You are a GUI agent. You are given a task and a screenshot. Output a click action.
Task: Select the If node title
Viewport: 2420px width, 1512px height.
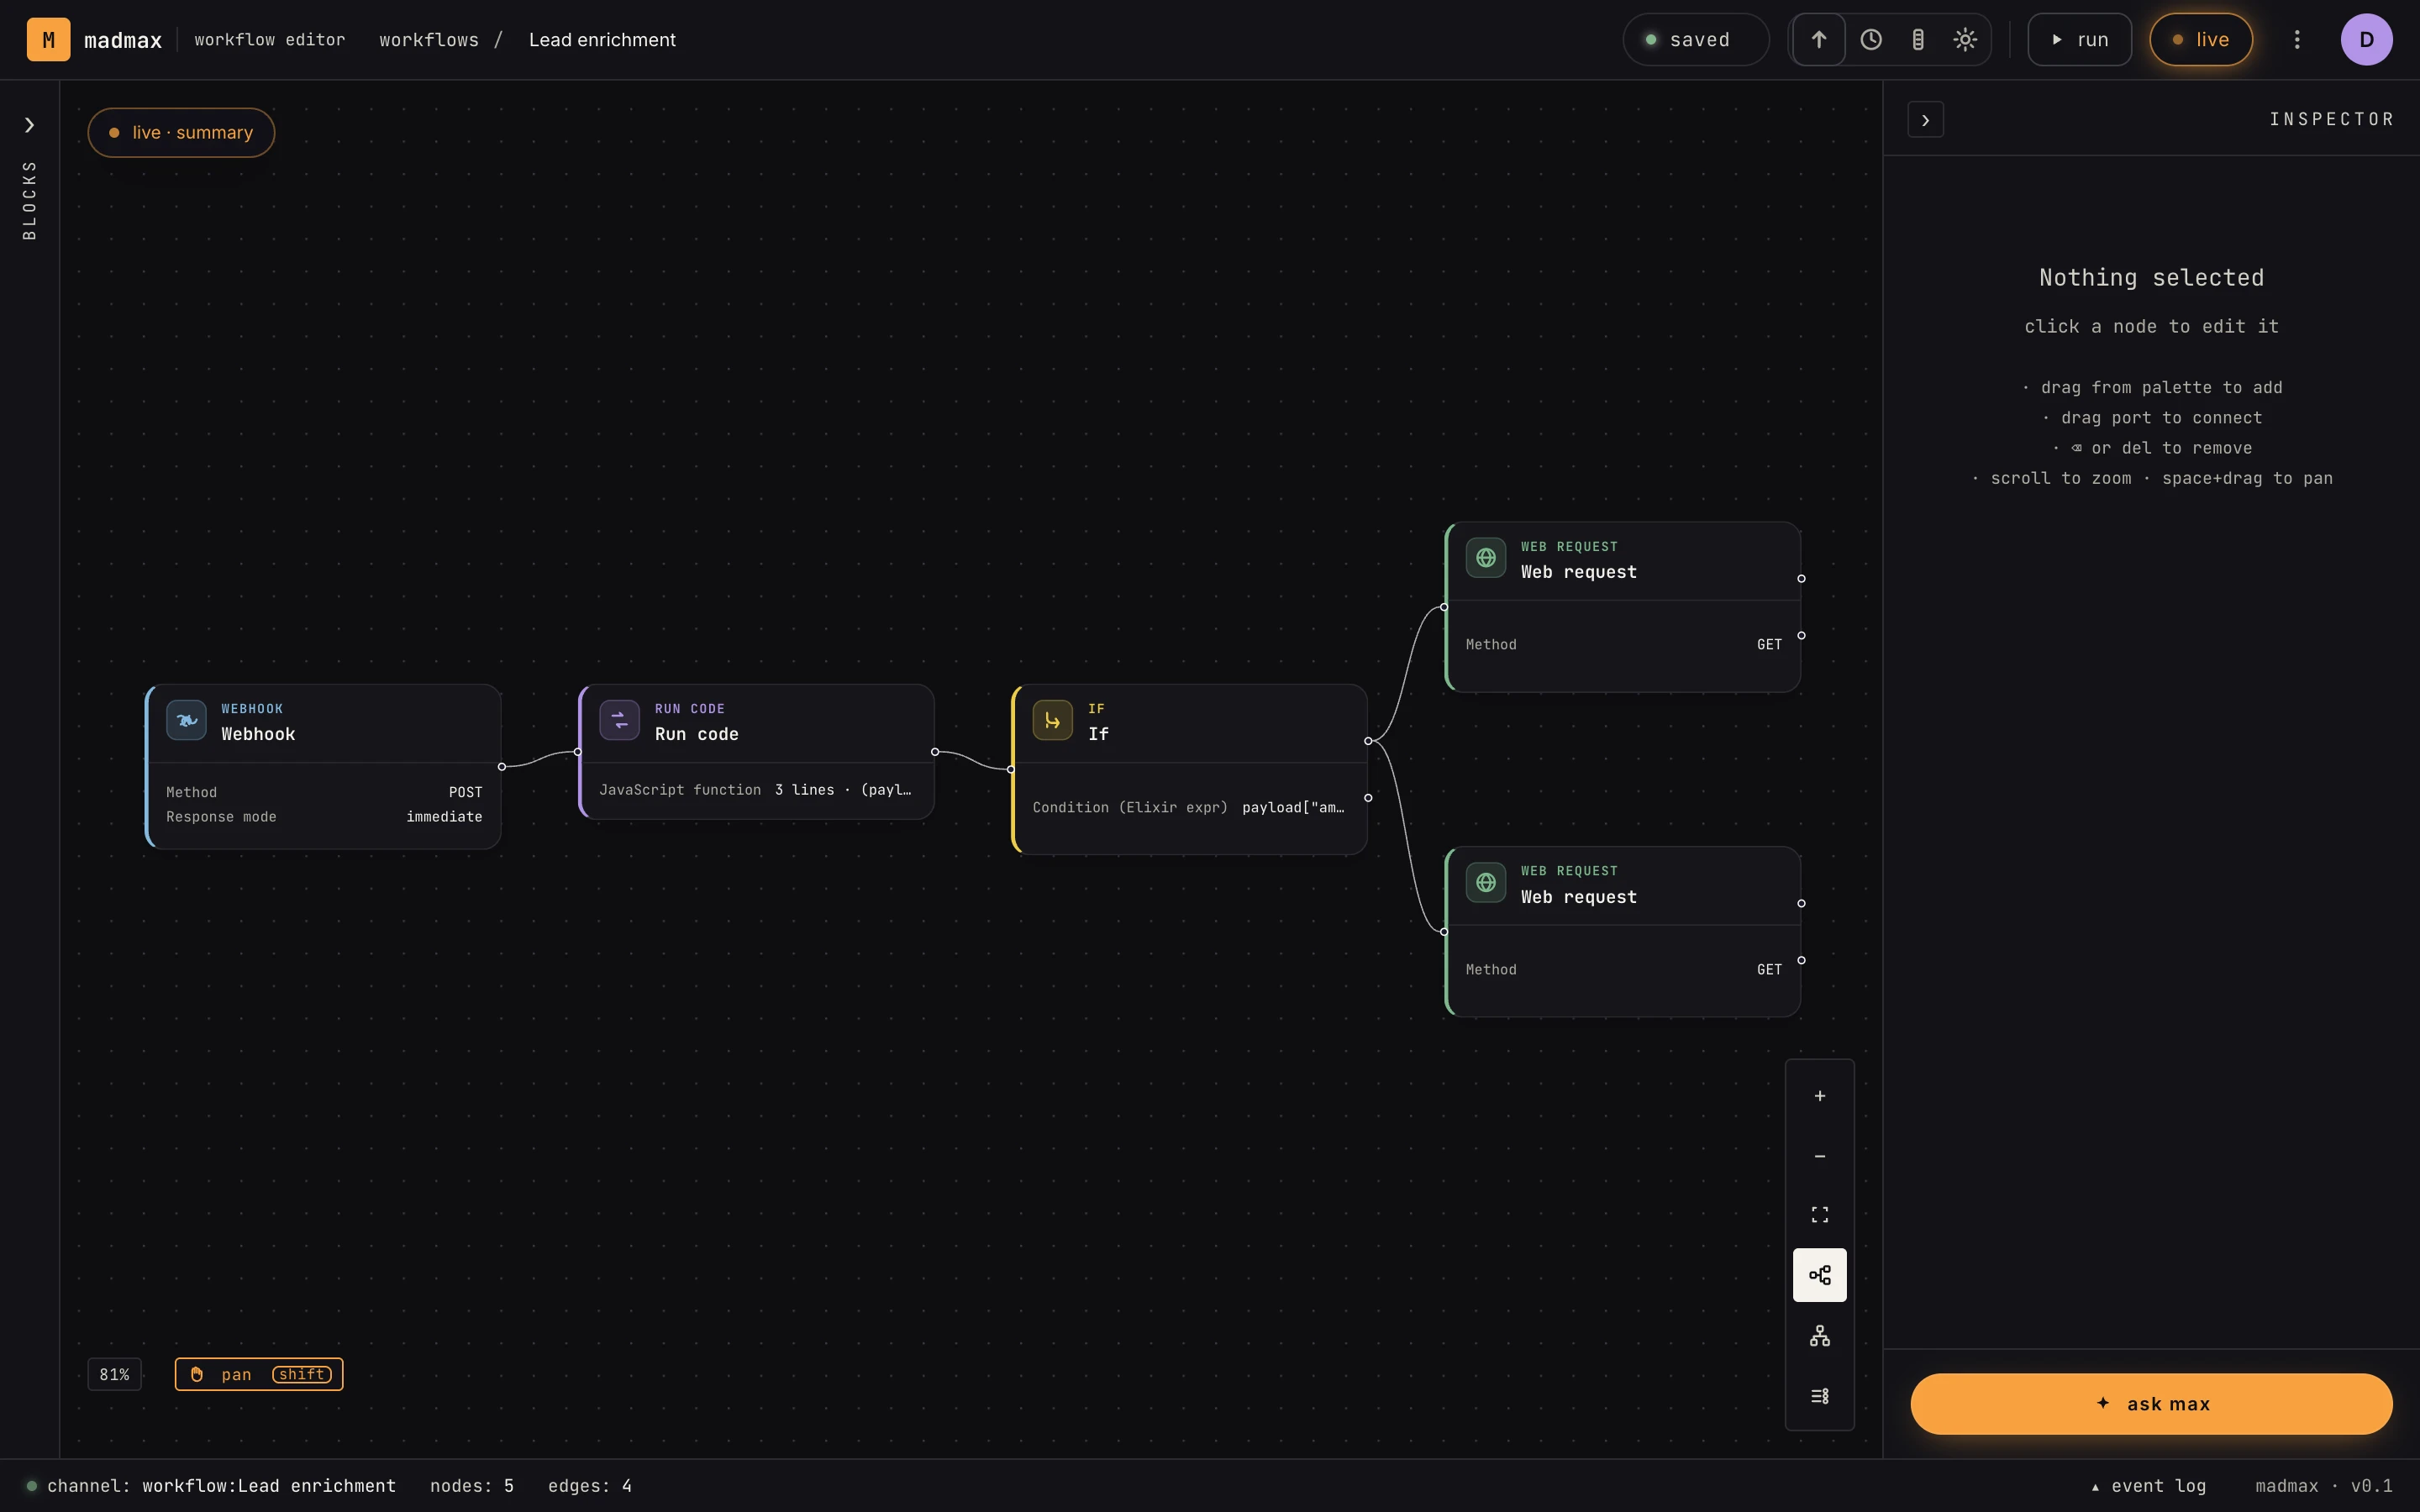point(1098,734)
